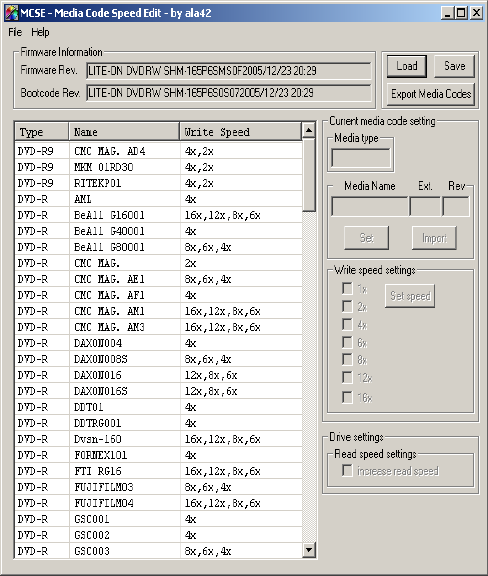Image resolution: width=488 pixels, height=576 pixels.
Task: Click the media list scrollbar thumb
Action: 309,175
